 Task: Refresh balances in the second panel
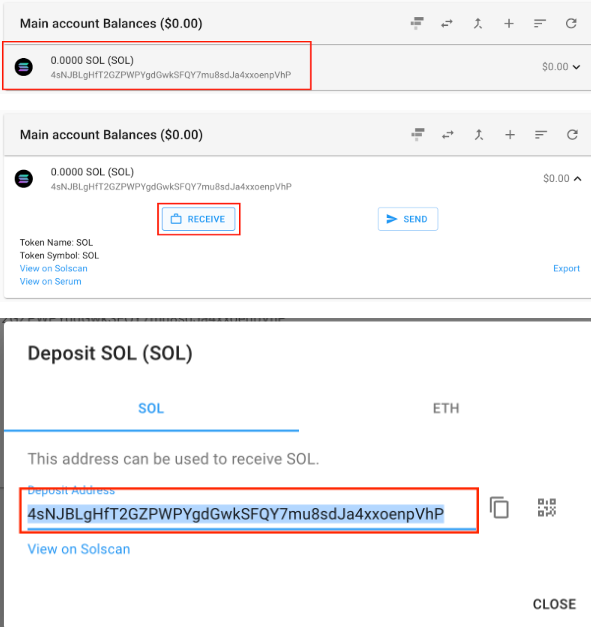572,135
